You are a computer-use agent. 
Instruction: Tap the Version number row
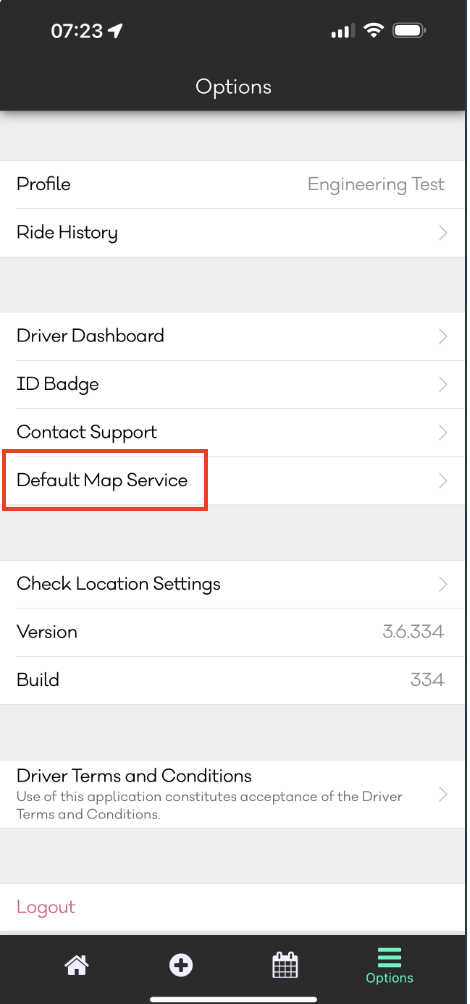click(232, 632)
